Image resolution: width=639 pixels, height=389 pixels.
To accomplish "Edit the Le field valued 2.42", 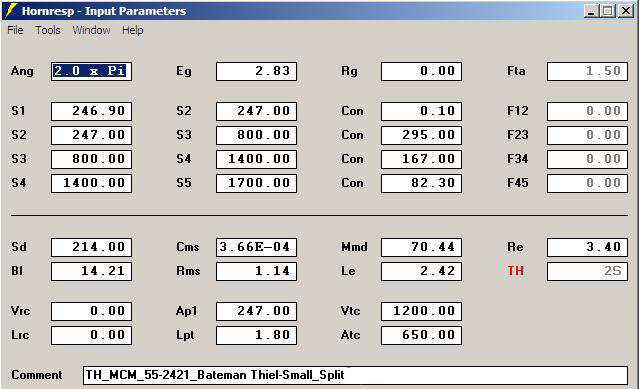I will click(421, 271).
